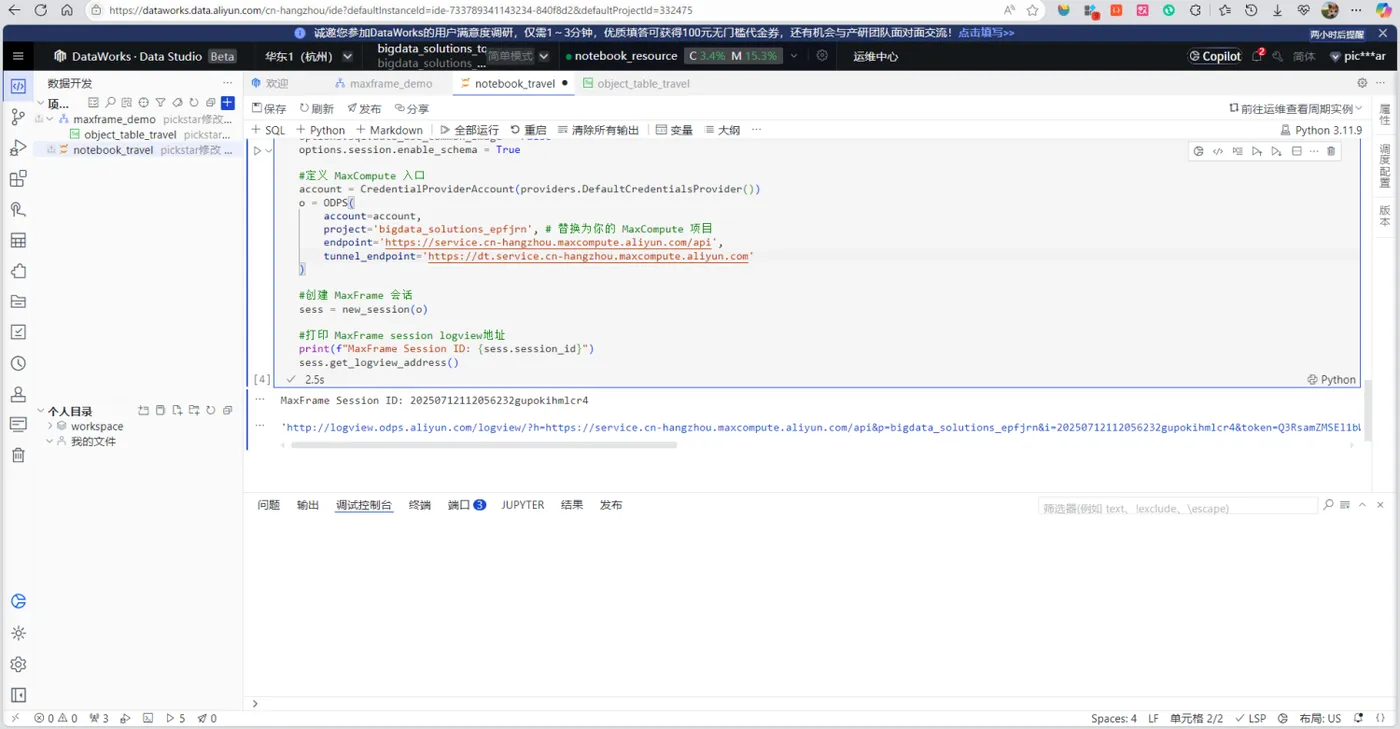The height and width of the screenshot is (729, 1400).
Task: Click 重启 to restart the kernel
Action: click(x=528, y=130)
